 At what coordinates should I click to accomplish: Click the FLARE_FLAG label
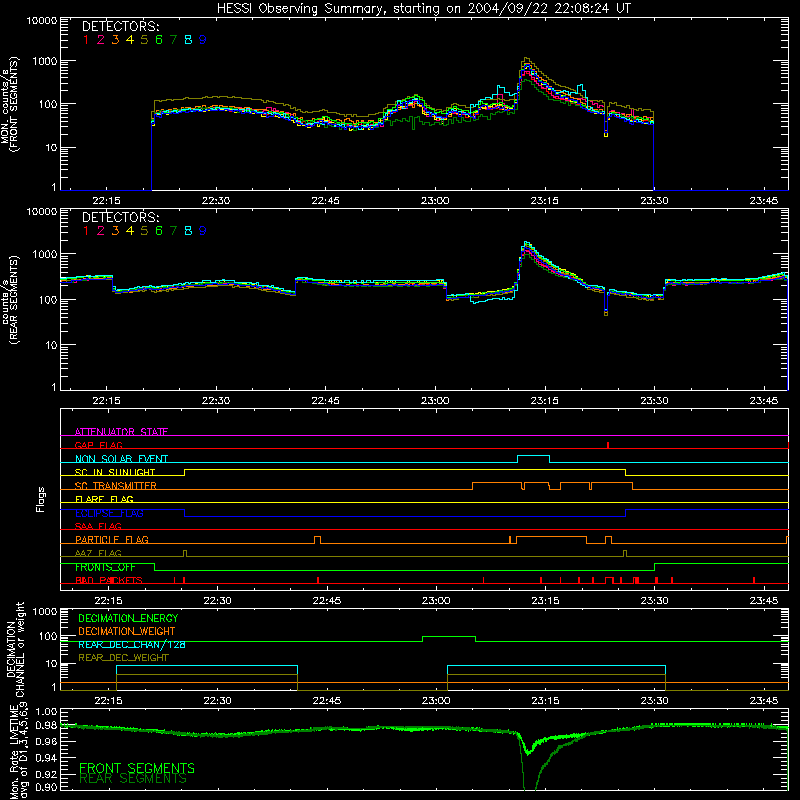[104, 499]
